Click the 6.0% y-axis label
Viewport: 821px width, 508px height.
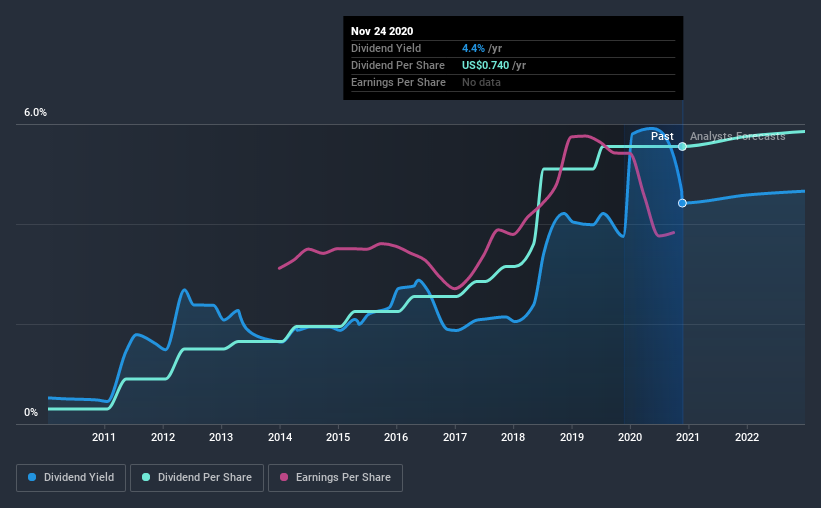tap(35, 113)
